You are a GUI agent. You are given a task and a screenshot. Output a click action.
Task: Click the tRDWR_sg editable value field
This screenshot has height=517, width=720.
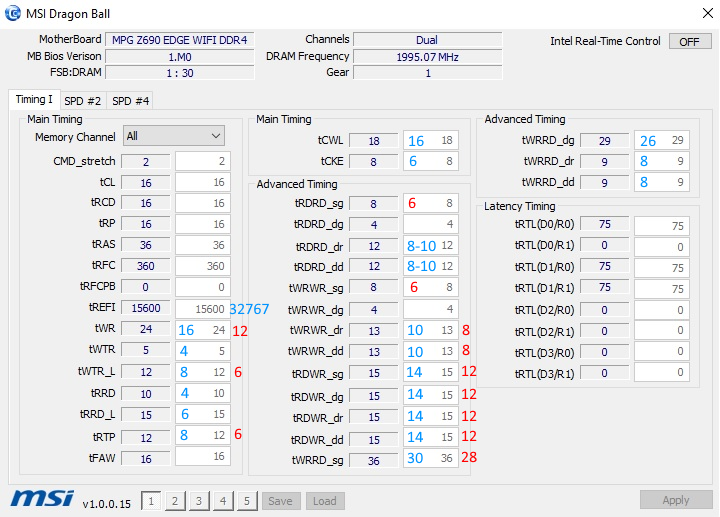click(431, 372)
